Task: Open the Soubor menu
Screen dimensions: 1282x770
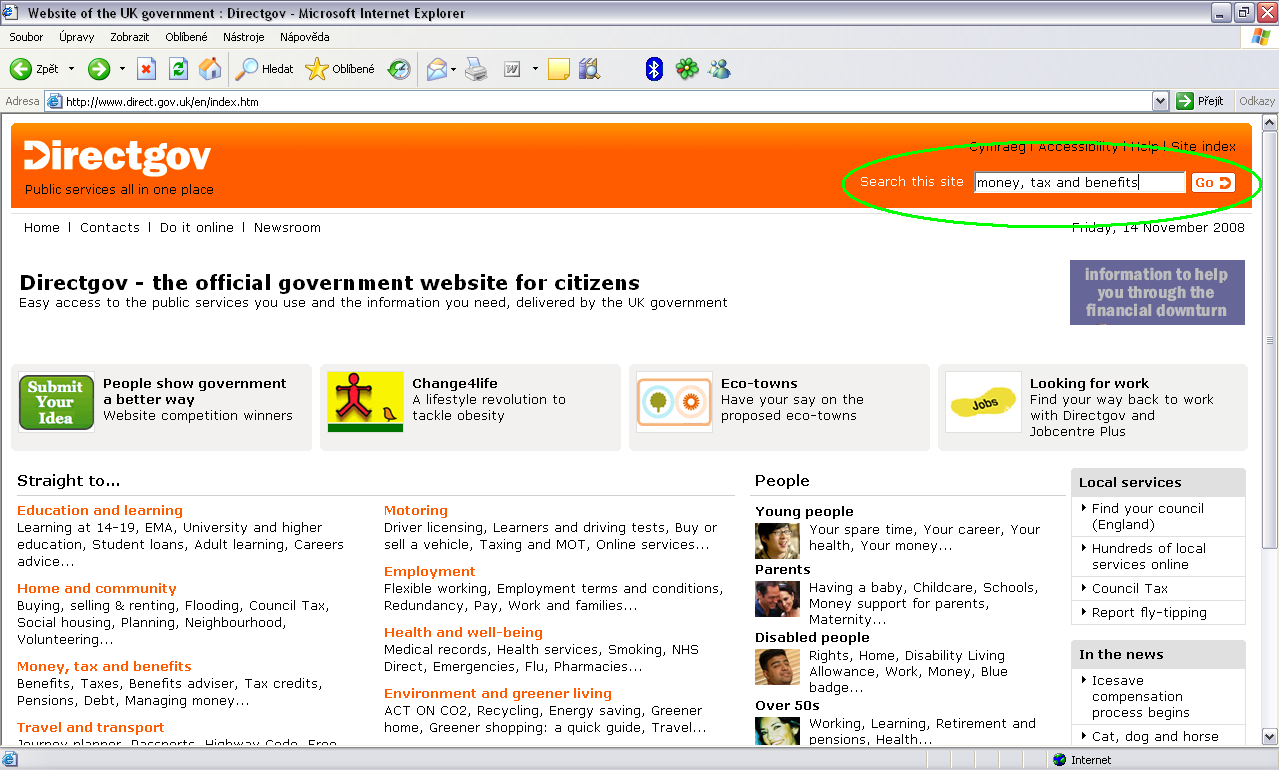Action: pyautogui.click(x=26, y=37)
